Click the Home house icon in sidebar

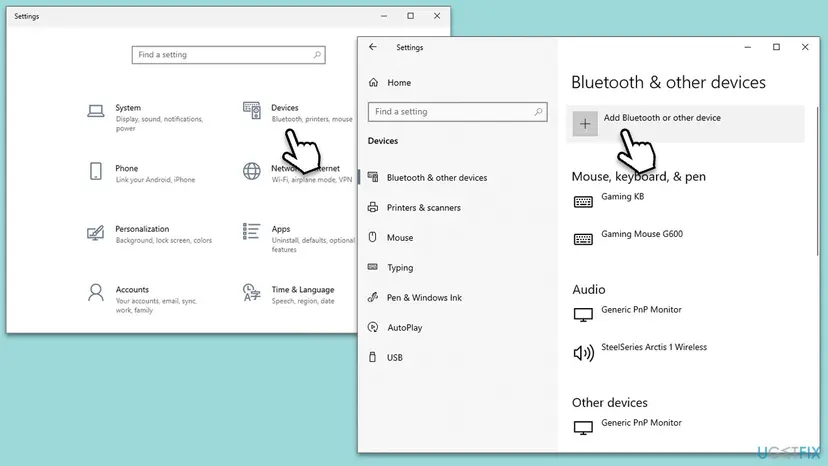point(373,82)
